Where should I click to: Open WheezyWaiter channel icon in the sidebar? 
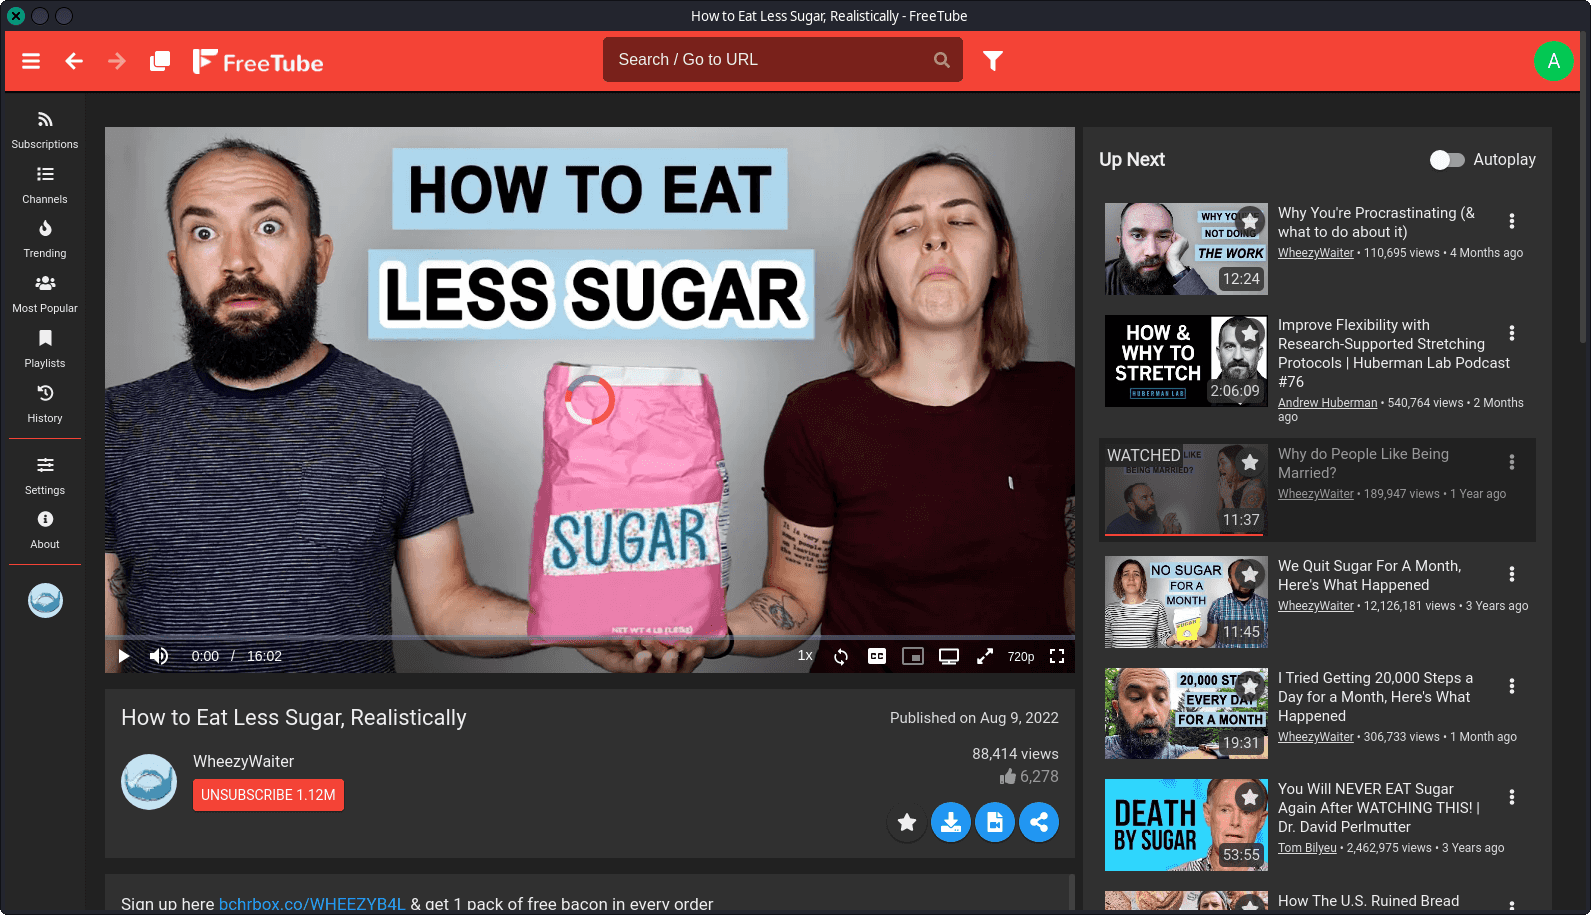[x=45, y=600]
